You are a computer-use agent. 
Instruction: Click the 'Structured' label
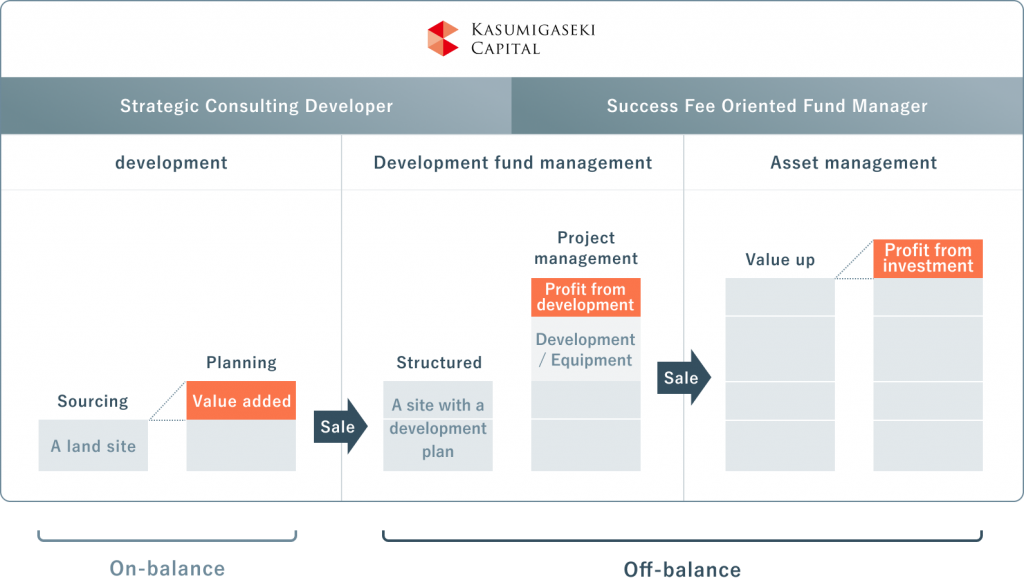click(x=439, y=362)
